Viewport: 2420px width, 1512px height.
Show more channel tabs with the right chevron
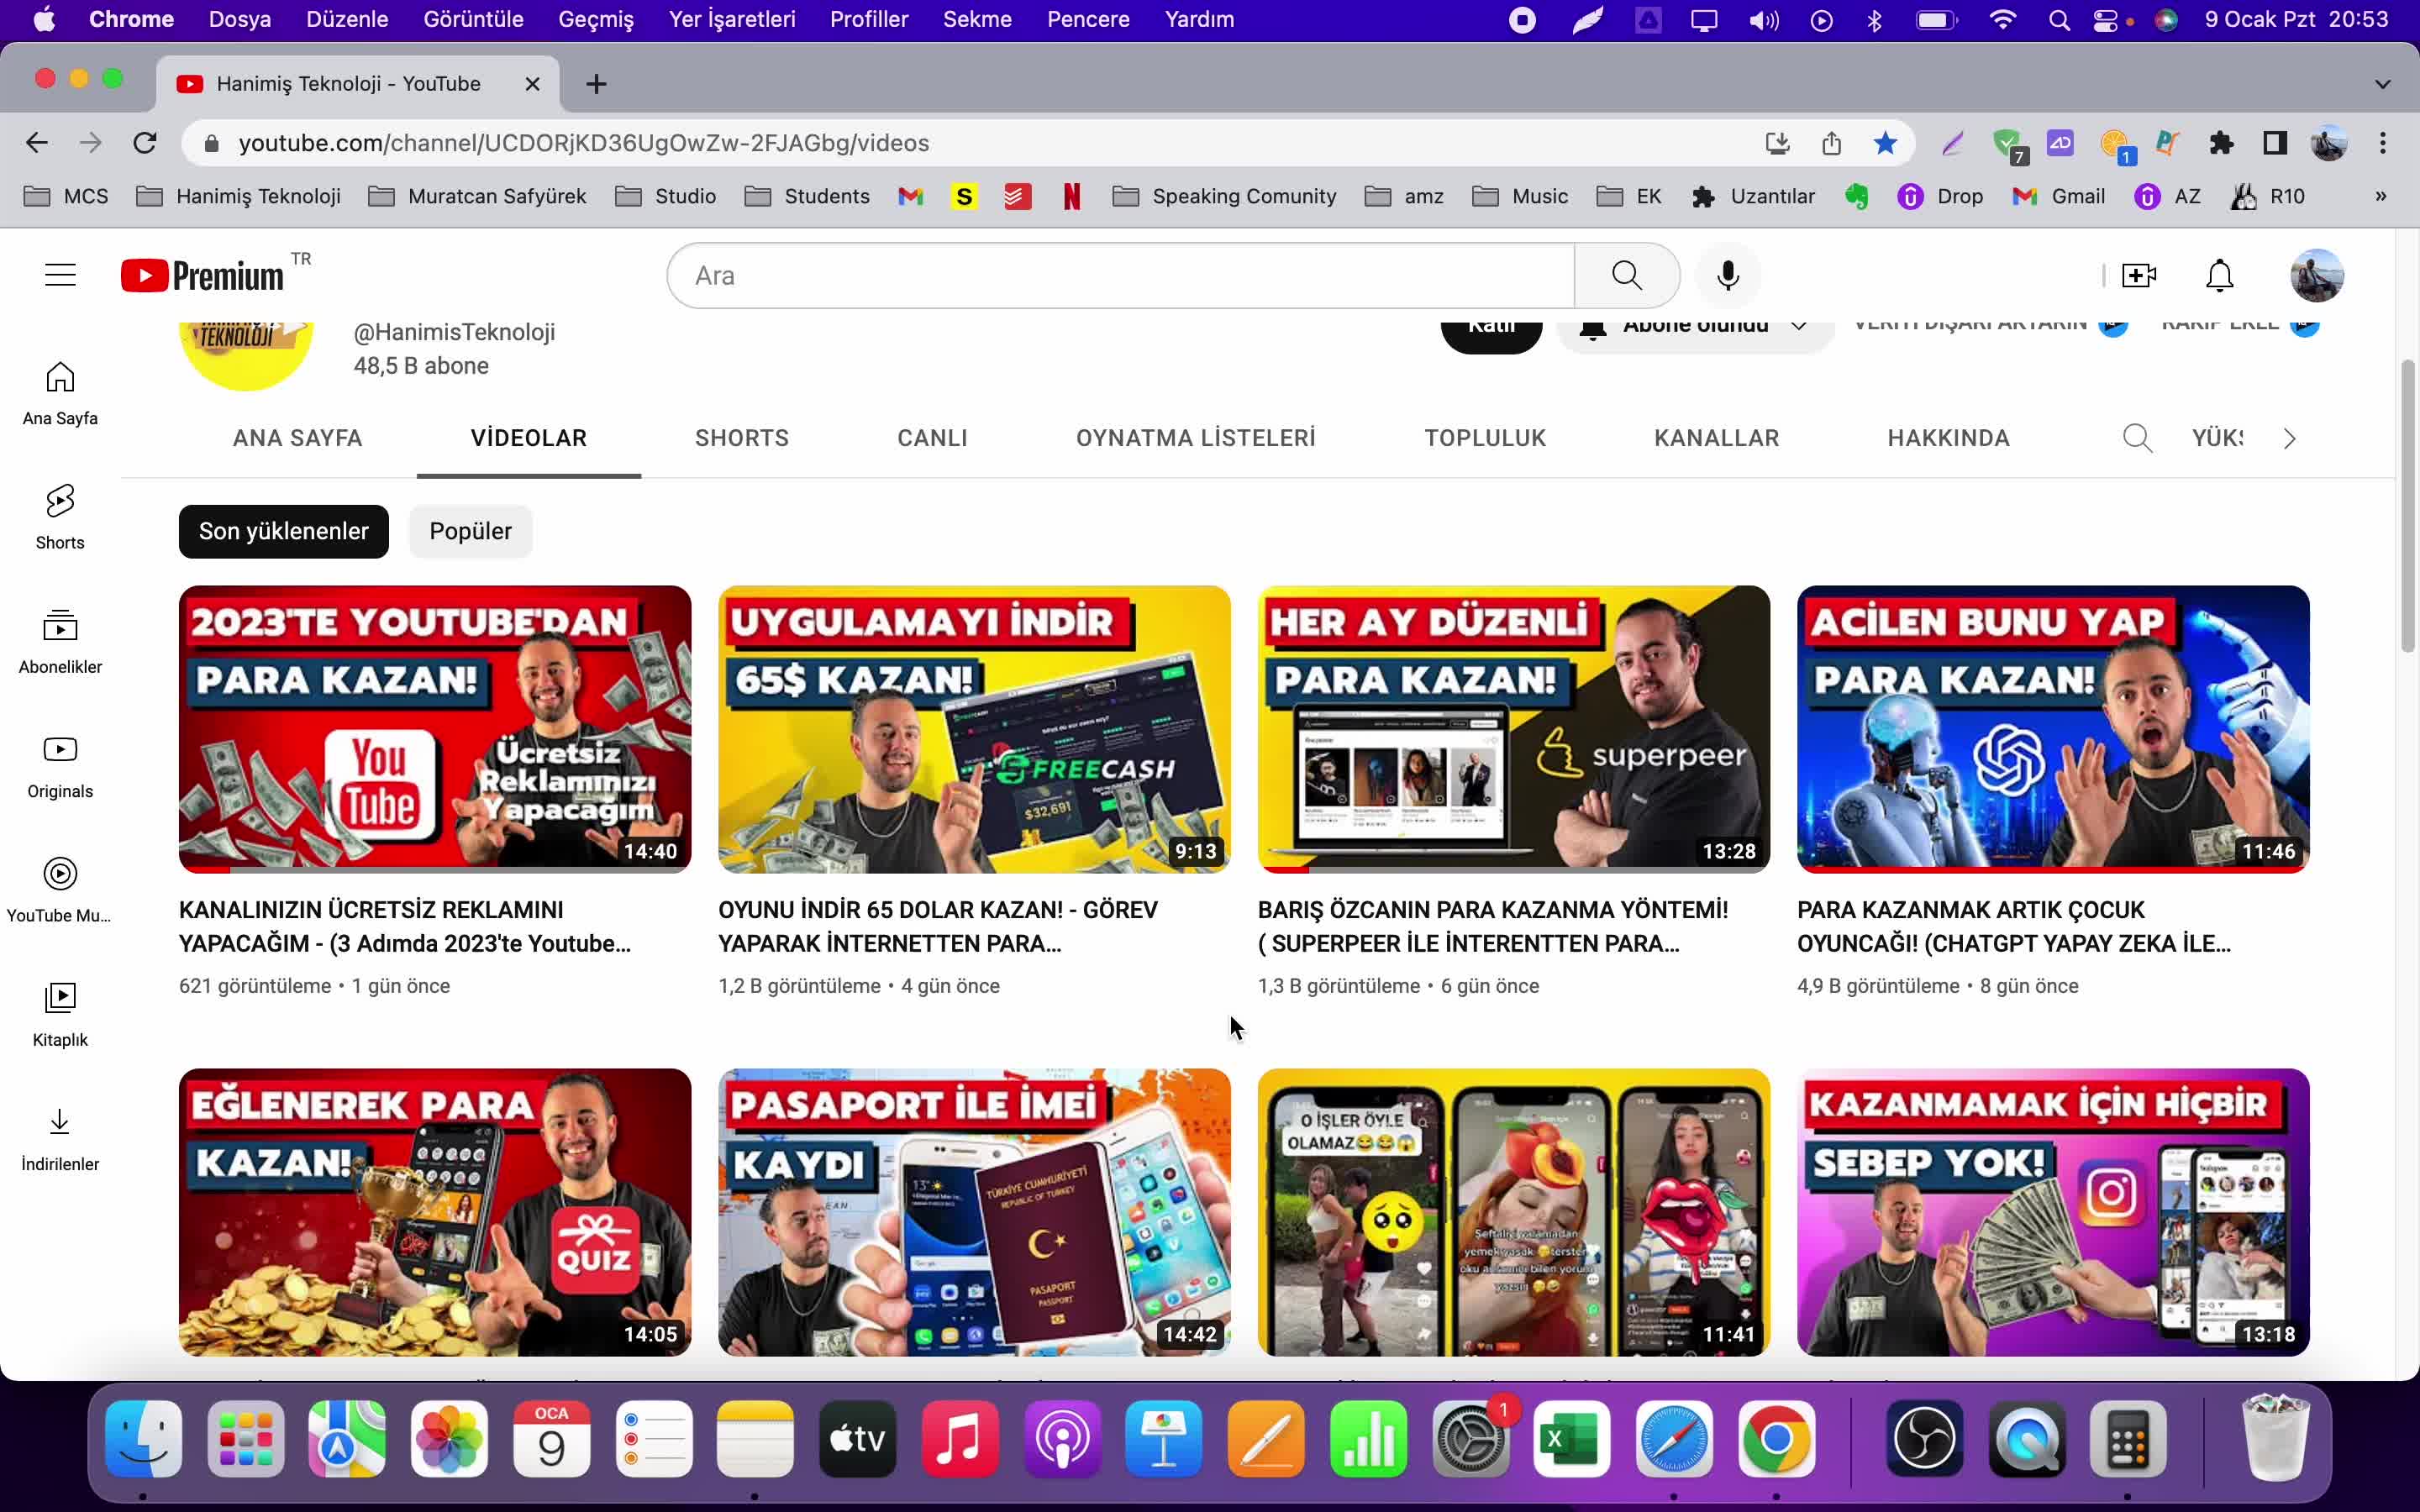[x=2289, y=438]
